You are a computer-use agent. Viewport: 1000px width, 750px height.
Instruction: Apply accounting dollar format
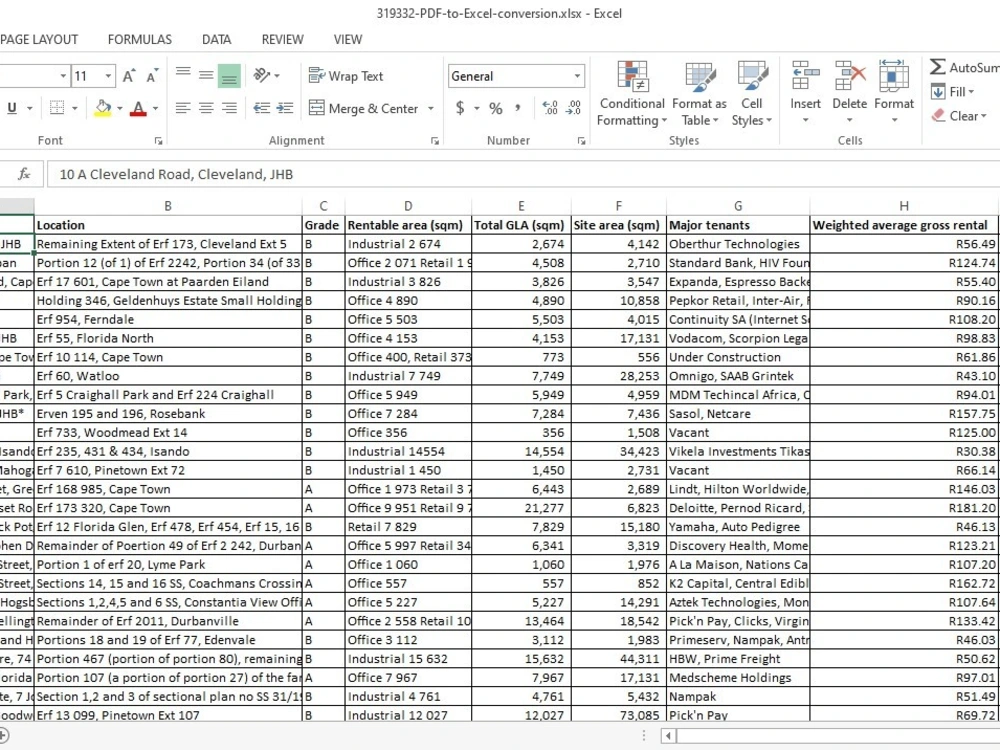tap(460, 108)
